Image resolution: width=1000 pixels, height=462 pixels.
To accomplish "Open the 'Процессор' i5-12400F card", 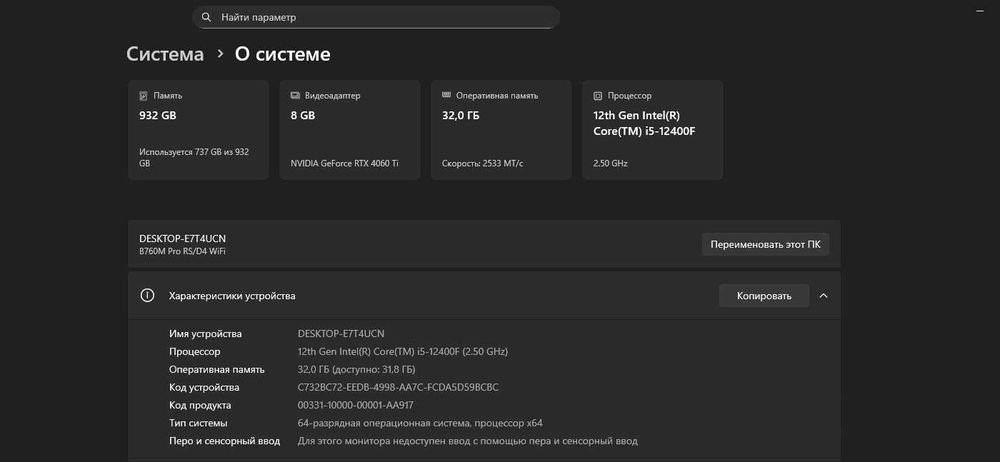I will click(652, 130).
